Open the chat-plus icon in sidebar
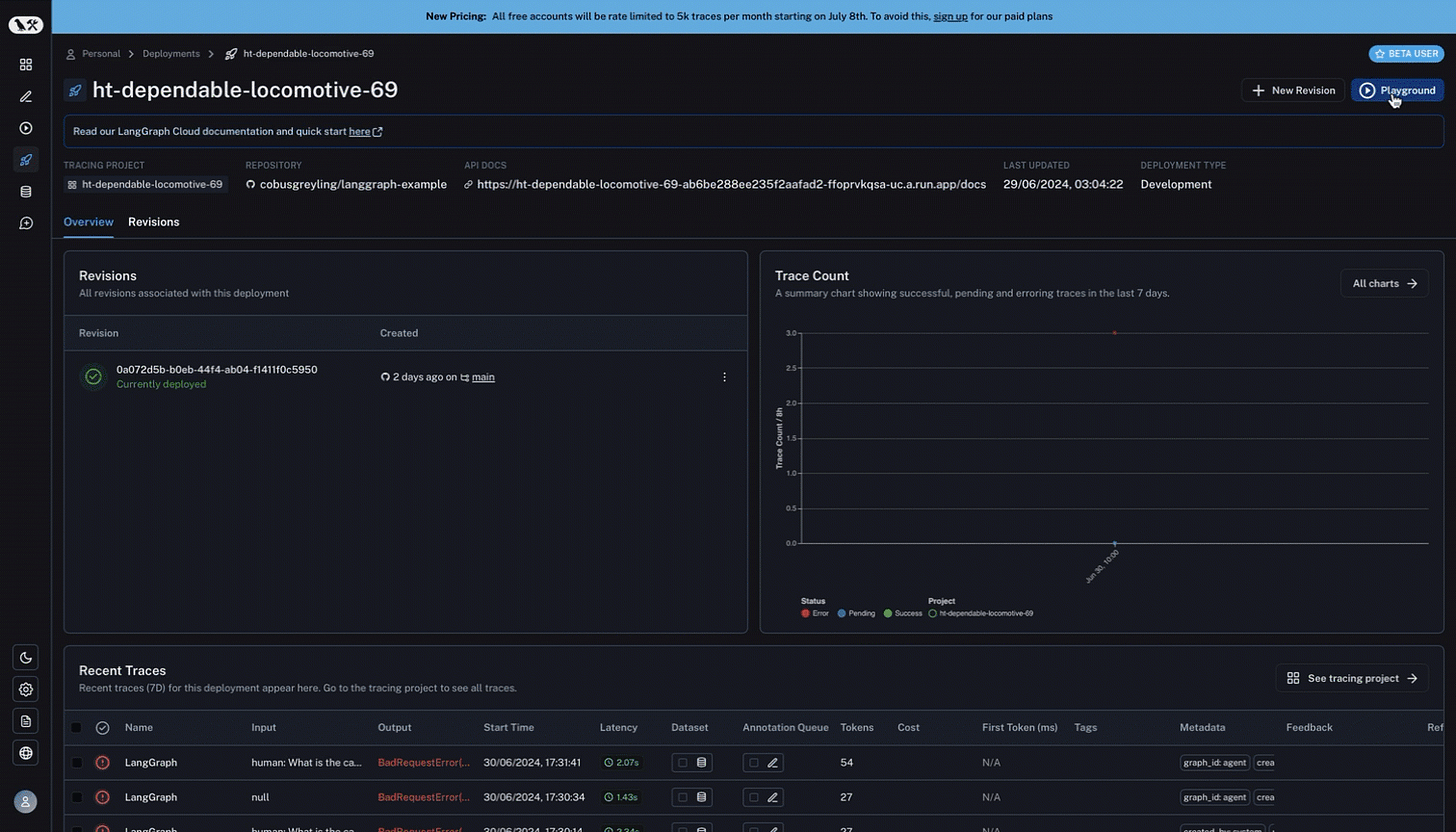Viewport: 1456px width, 832px height. pos(26,223)
